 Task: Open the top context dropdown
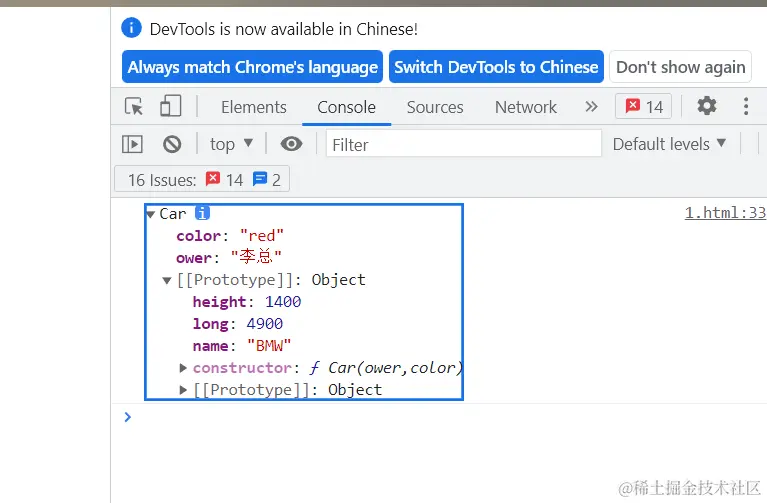click(x=231, y=144)
